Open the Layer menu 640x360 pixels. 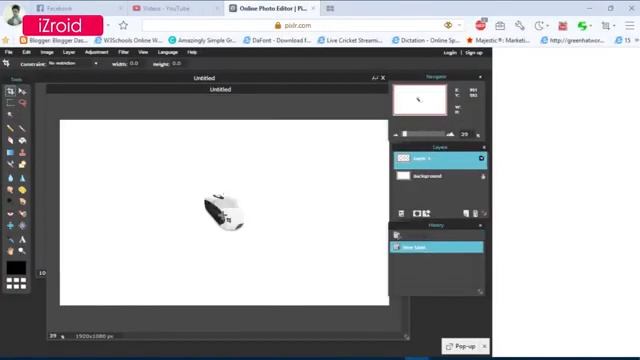tap(69, 52)
